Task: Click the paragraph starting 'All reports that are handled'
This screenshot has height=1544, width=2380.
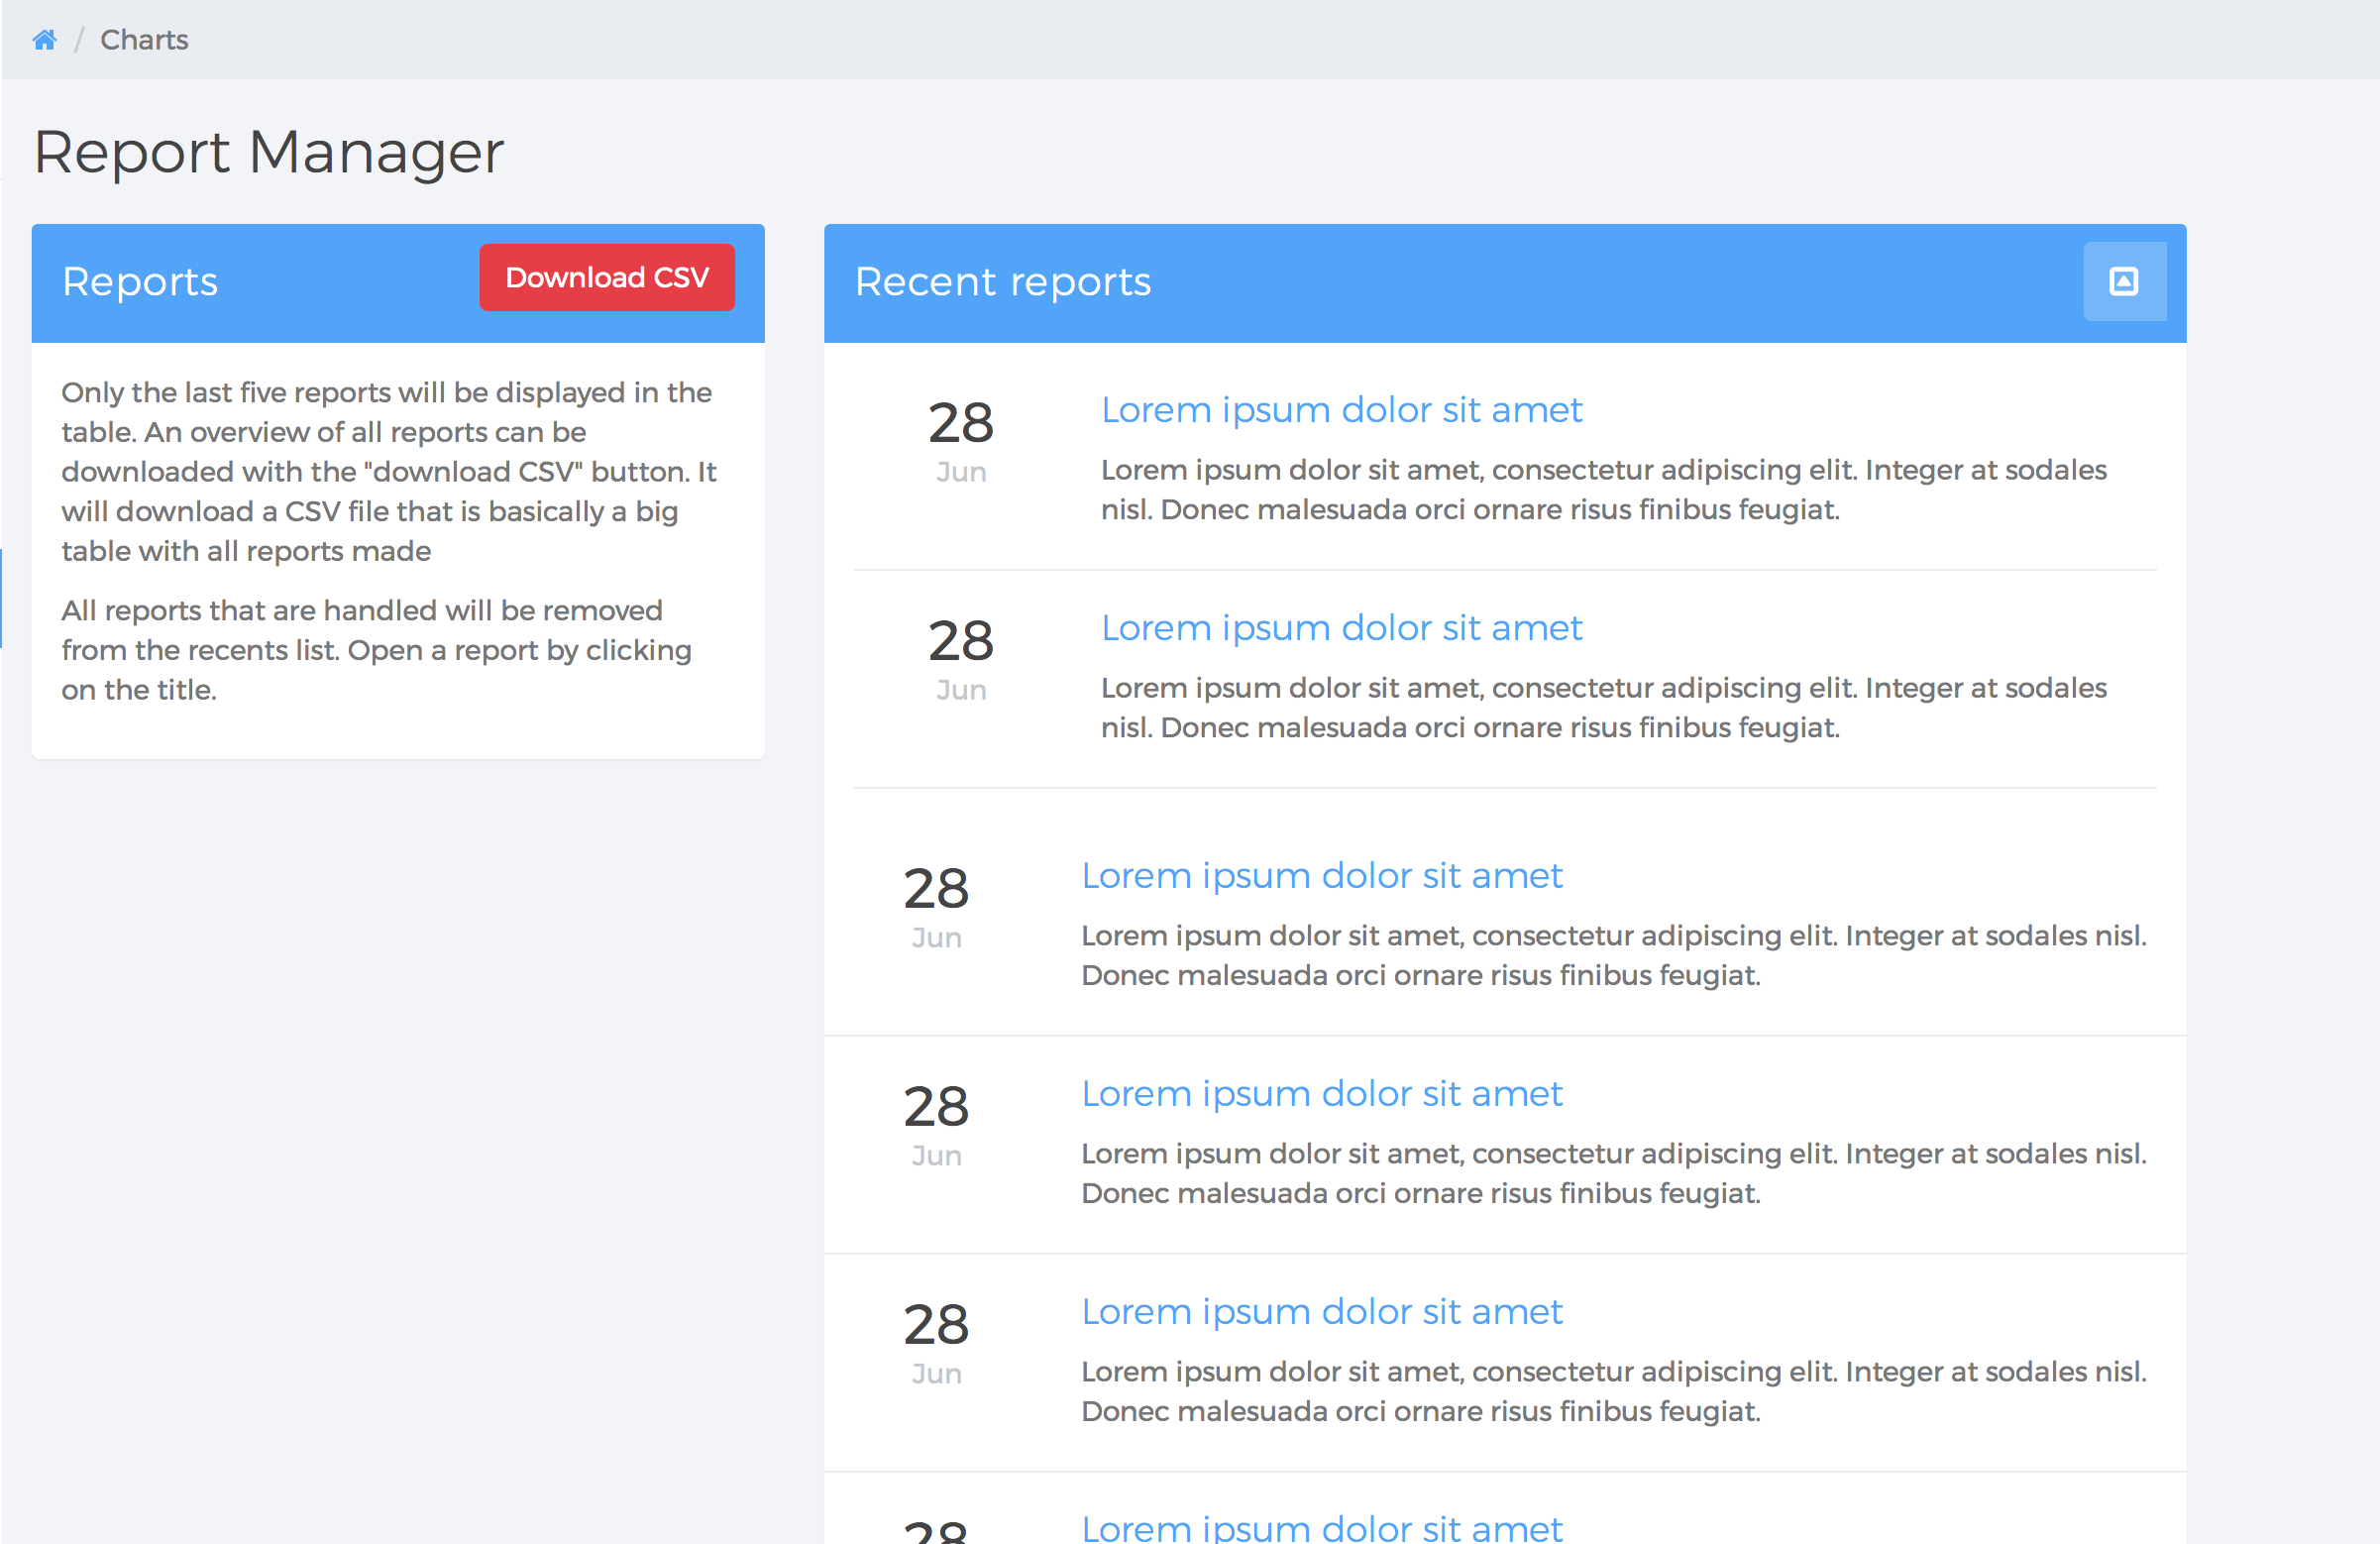Action: 376,650
